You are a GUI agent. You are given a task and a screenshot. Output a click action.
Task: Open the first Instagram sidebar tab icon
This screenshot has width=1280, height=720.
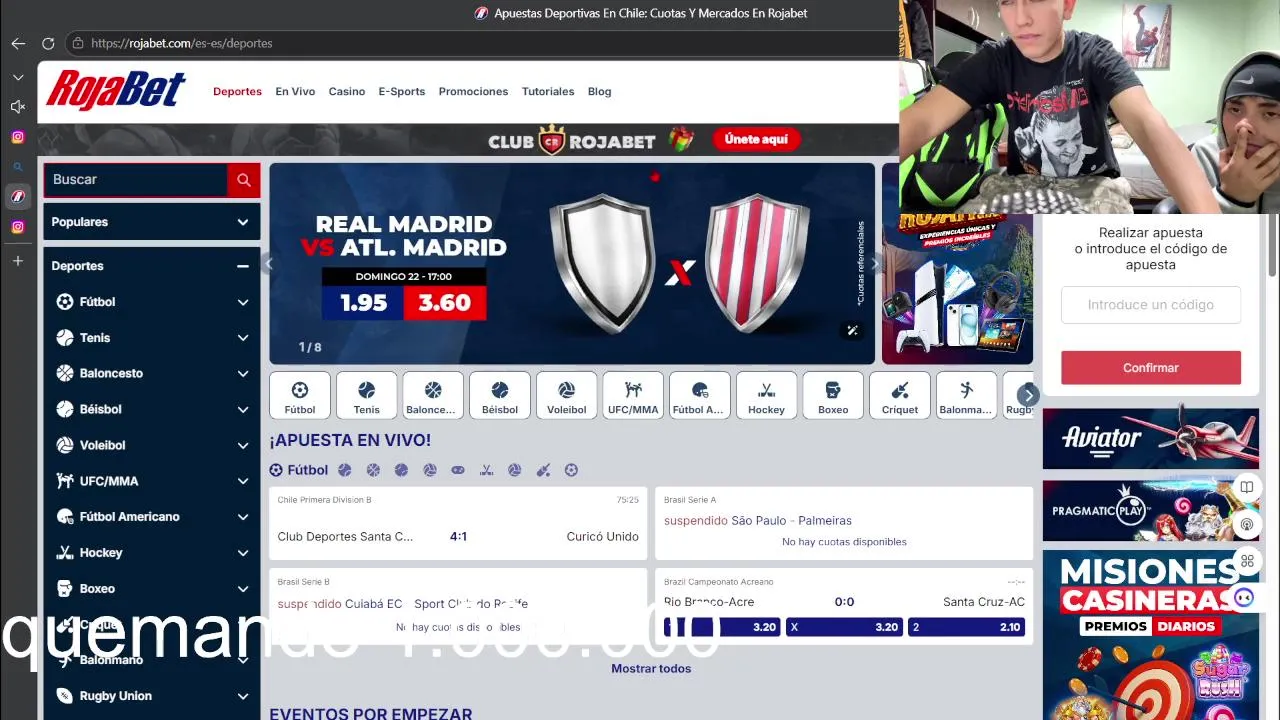tap(18, 137)
